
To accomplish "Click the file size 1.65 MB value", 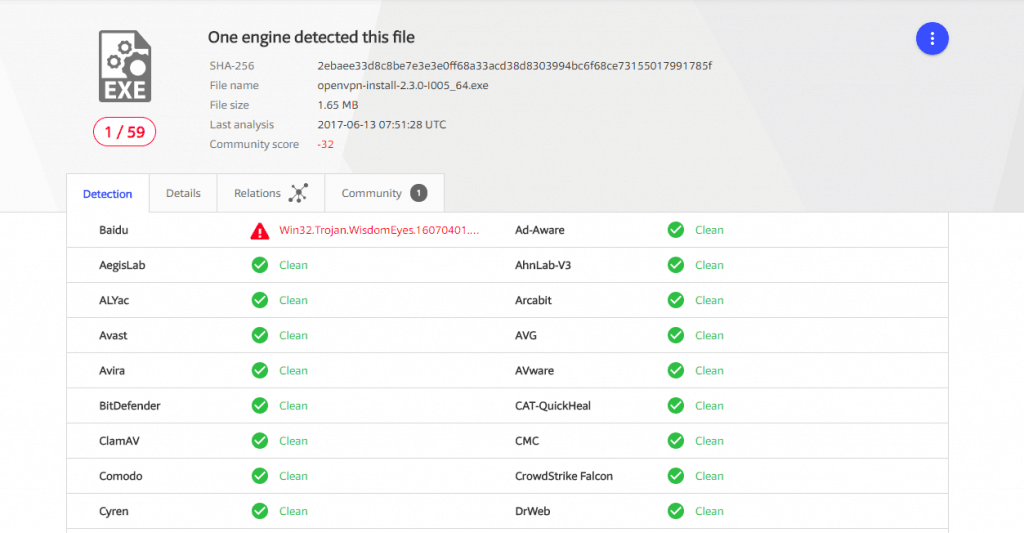I will [x=338, y=105].
